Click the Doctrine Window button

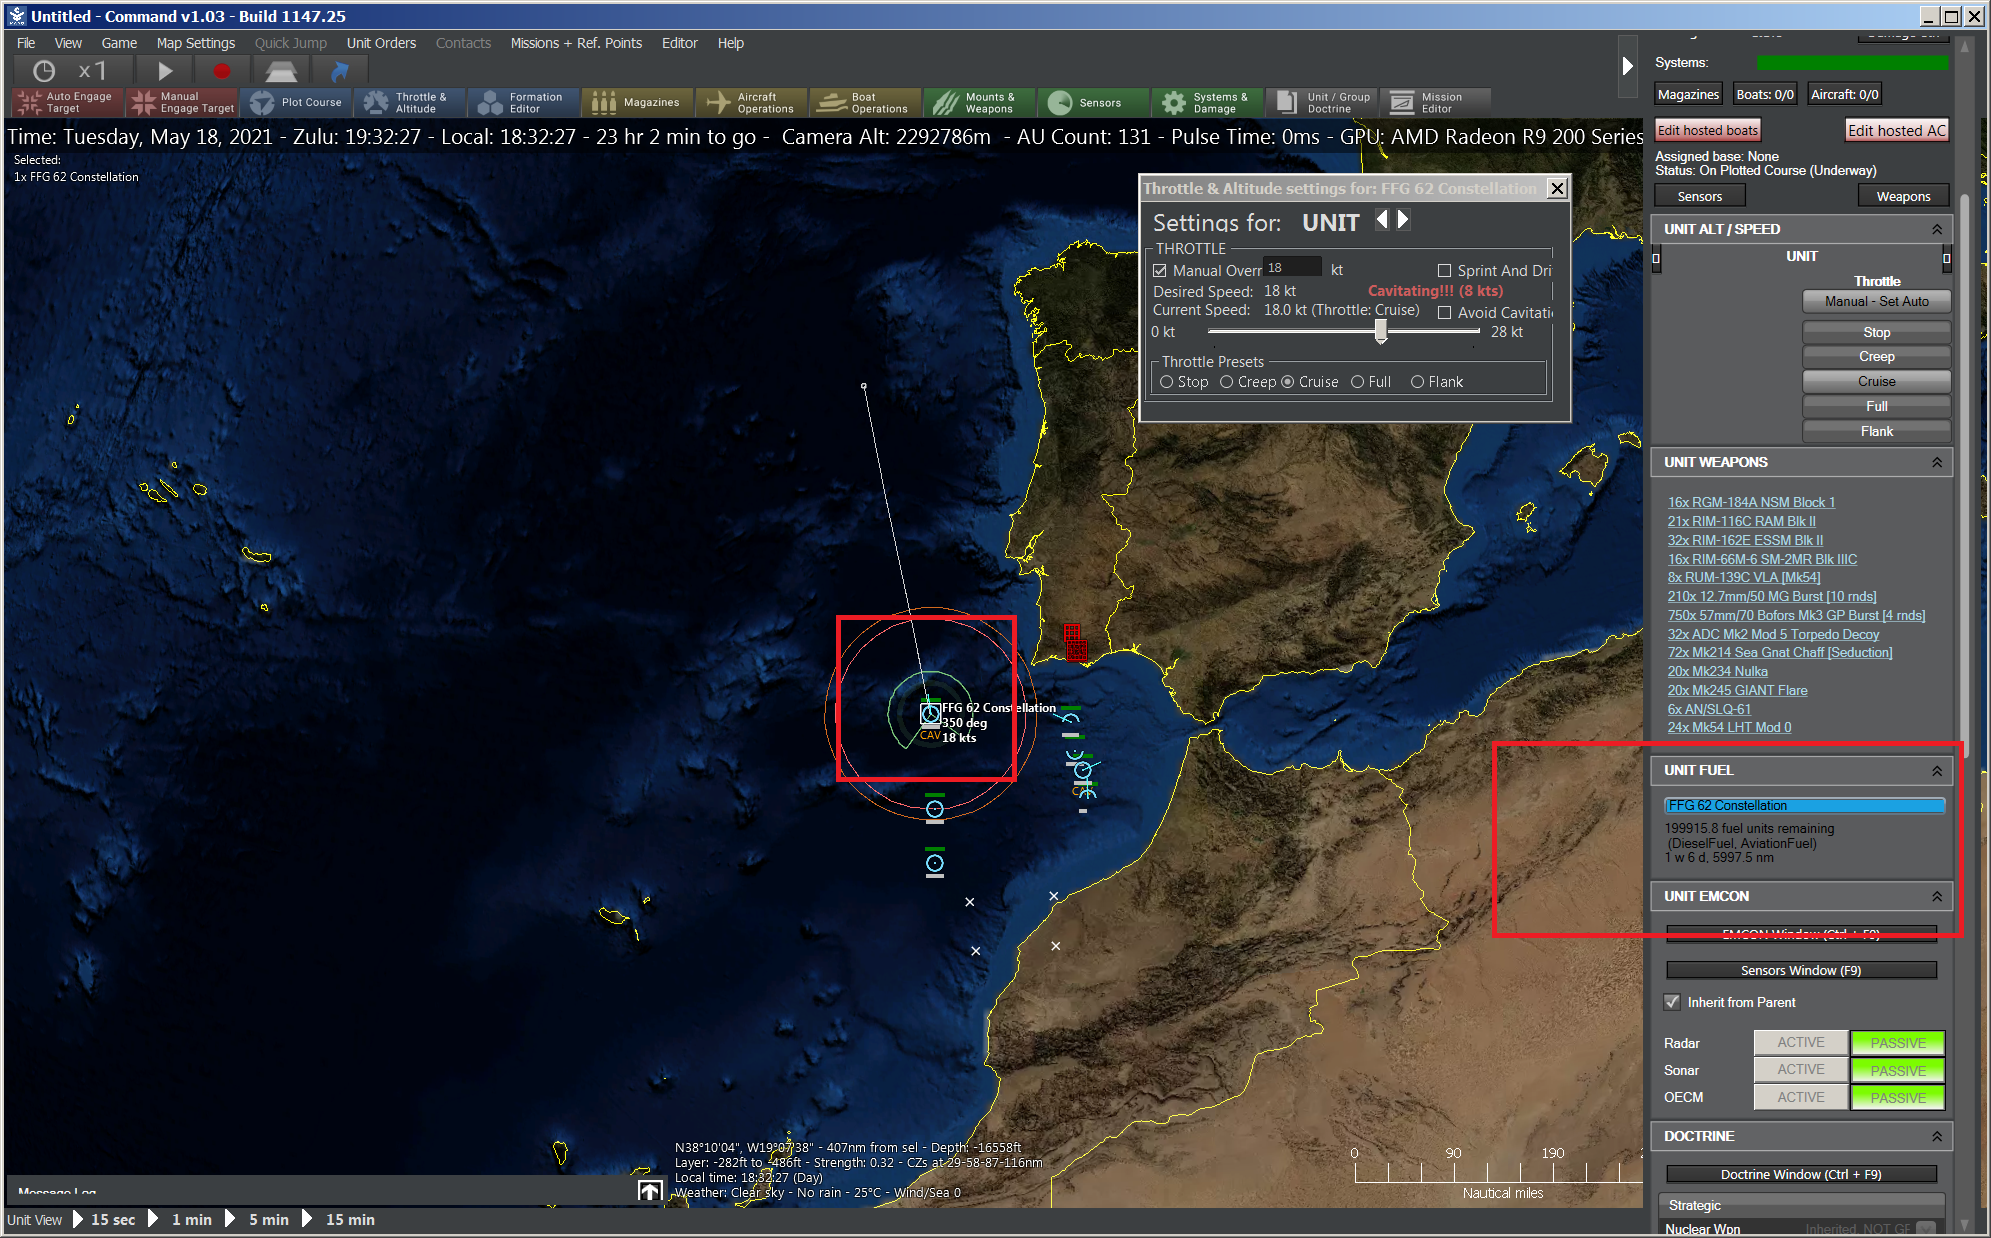point(1800,1174)
